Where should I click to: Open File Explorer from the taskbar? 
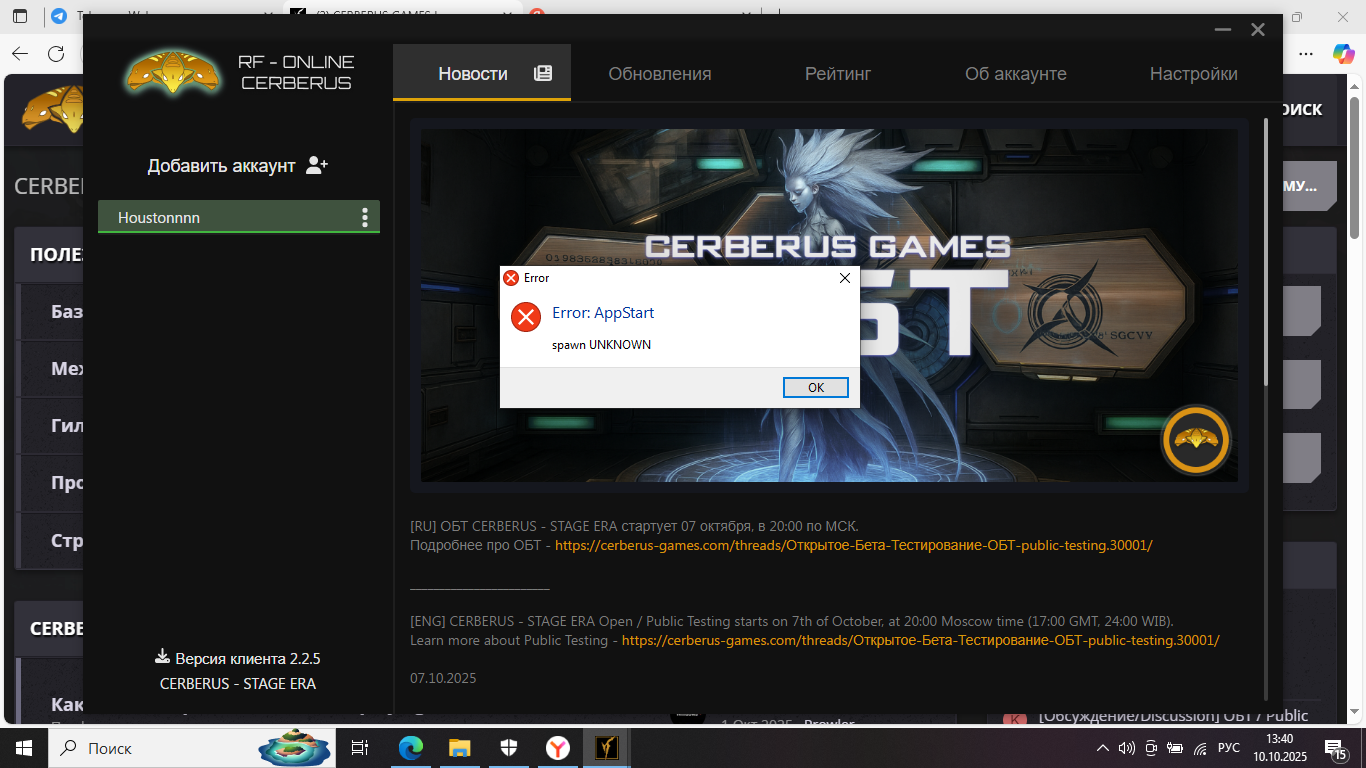[460, 748]
